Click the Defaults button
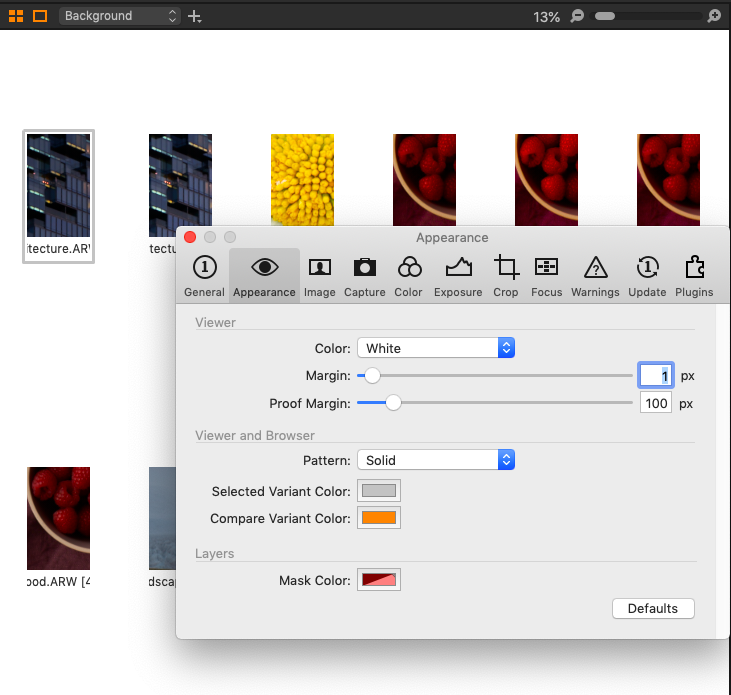This screenshot has width=731, height=695. click(x=653, y=608)
